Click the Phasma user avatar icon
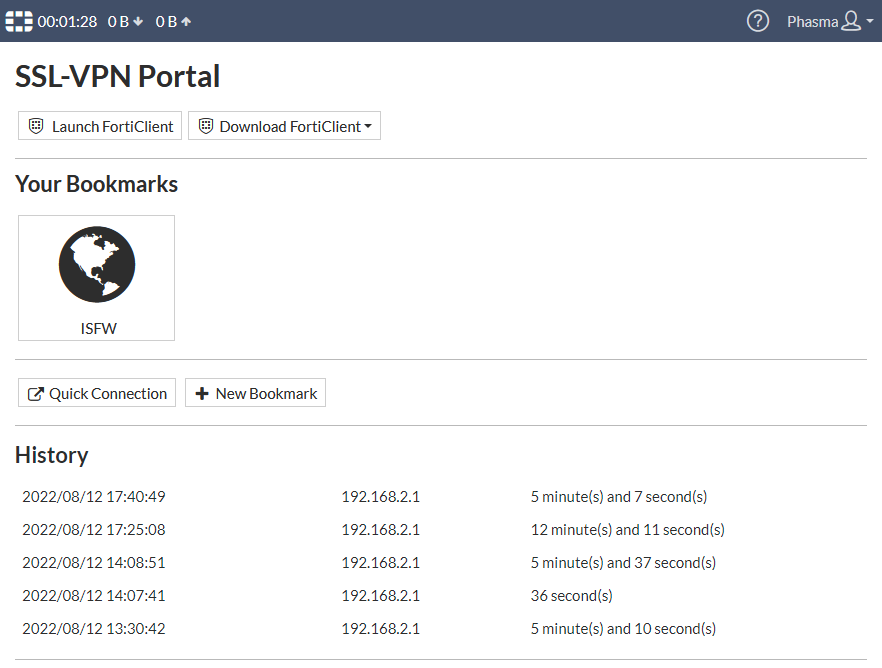The image size is (882, 668). tap(851, 21)
